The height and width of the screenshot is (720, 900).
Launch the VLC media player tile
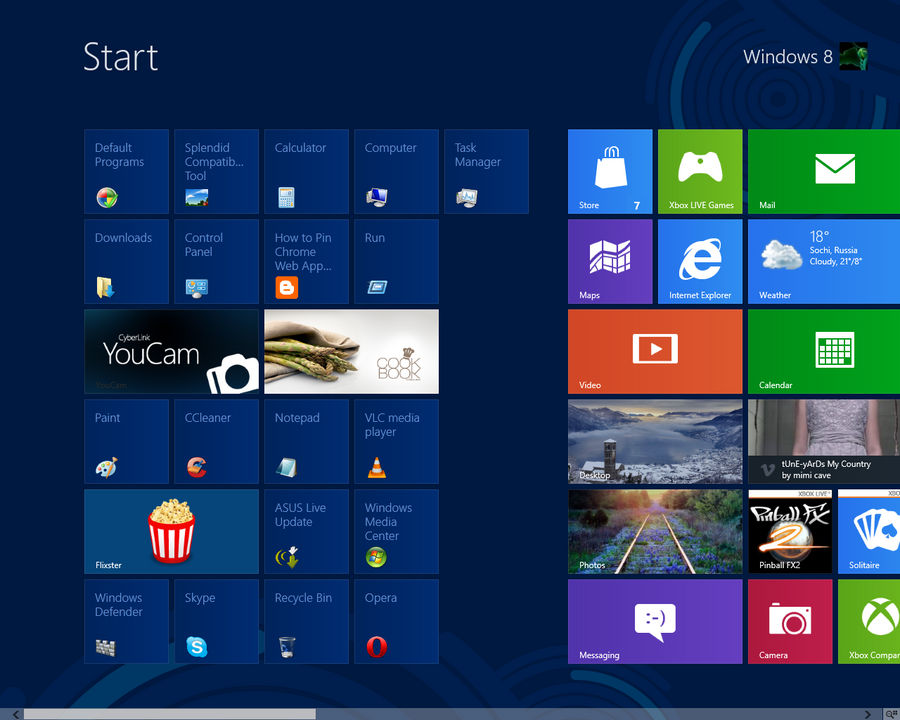click(x=397, y=442)
